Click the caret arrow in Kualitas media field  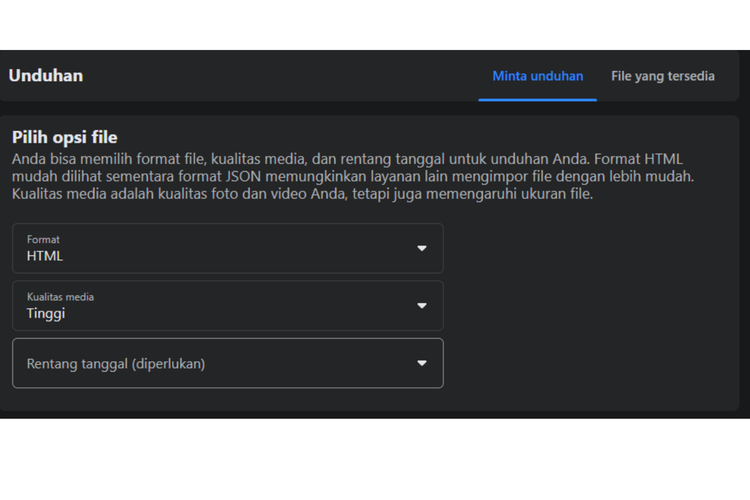coord(422,306)
